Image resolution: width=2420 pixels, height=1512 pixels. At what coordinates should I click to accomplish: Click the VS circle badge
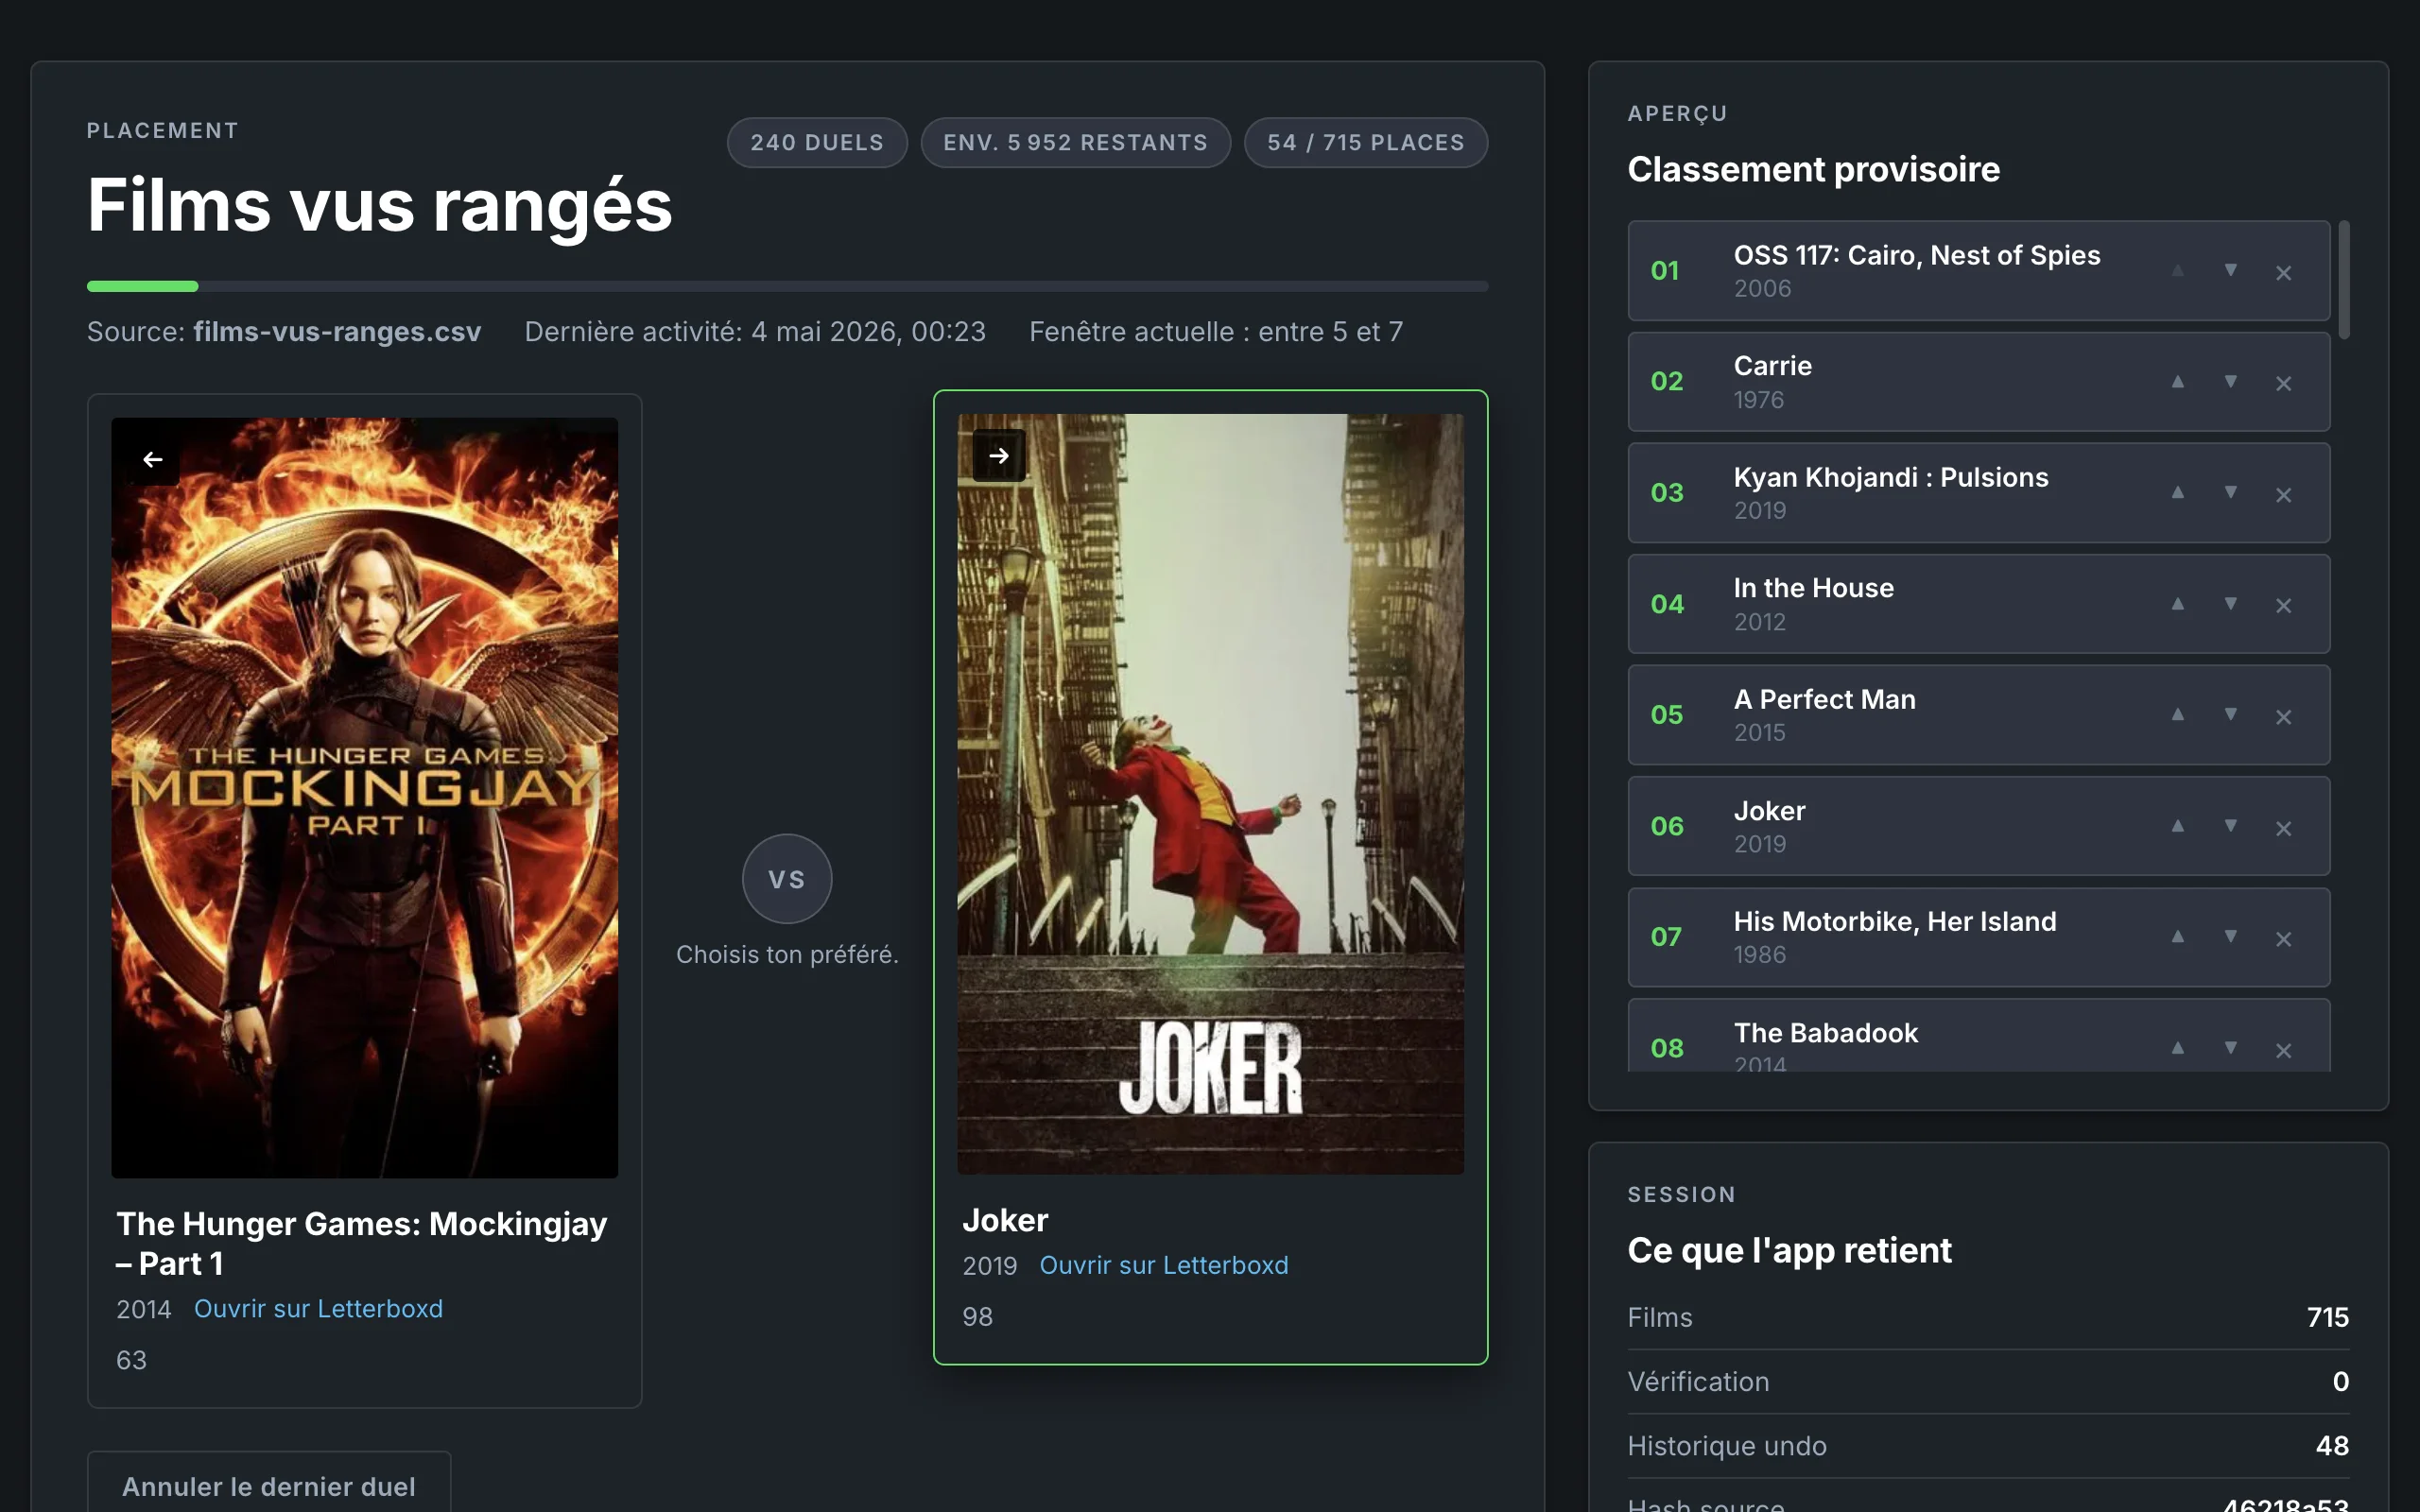tap(787, 879)
